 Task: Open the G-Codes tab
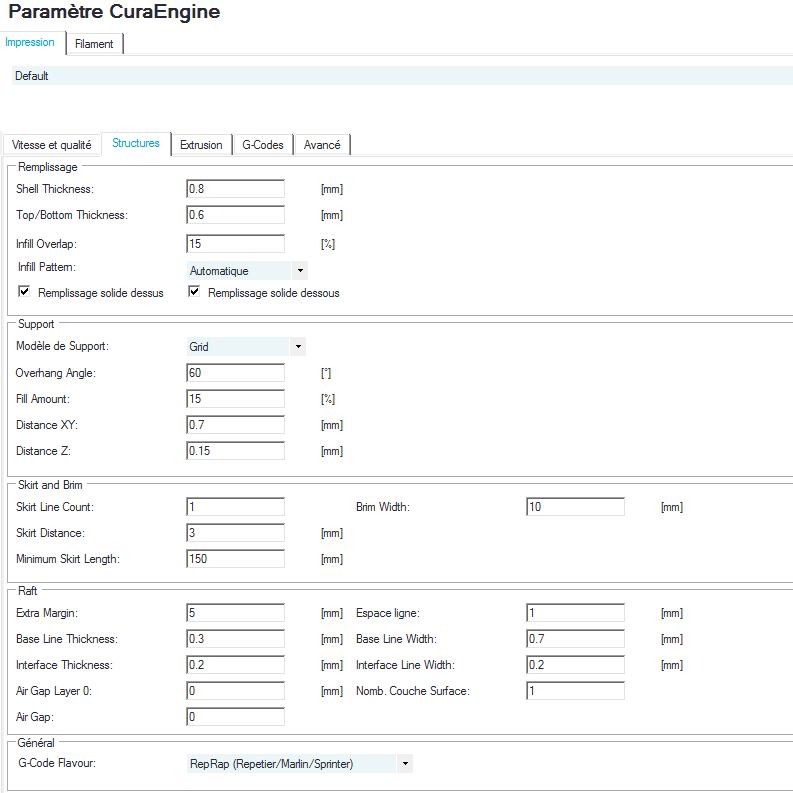point(263,145)
